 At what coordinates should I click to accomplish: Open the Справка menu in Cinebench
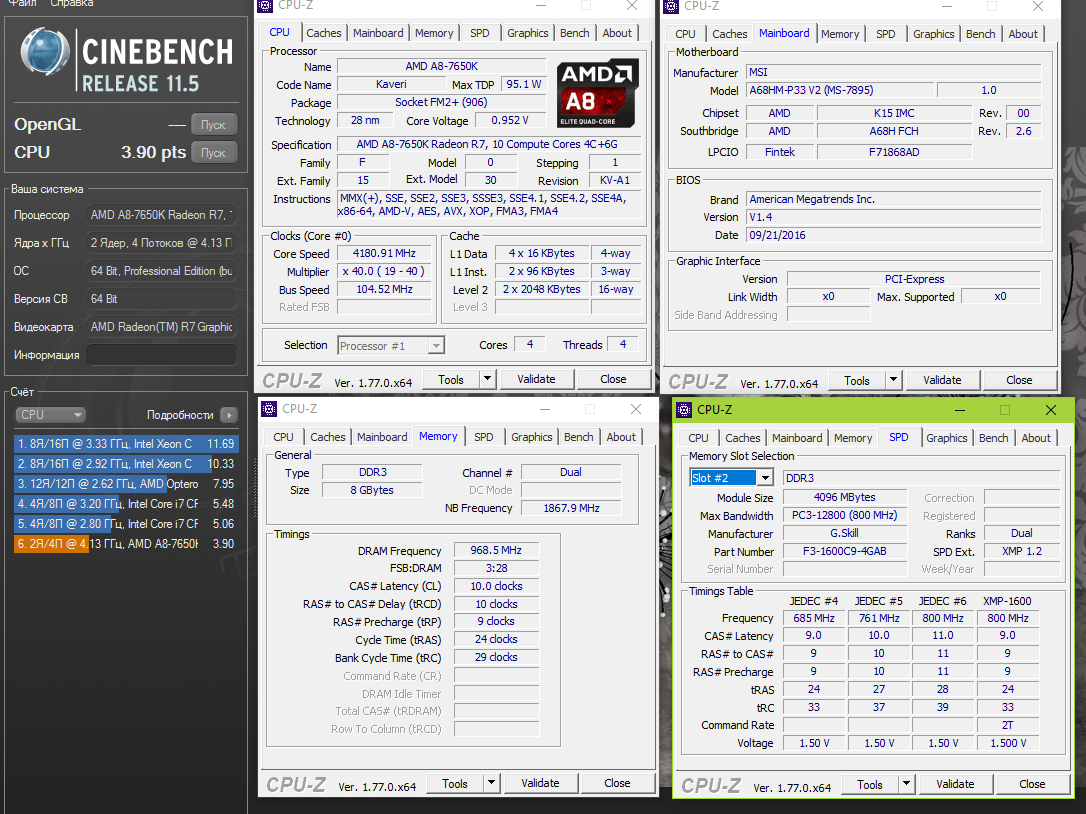[71, 3]
